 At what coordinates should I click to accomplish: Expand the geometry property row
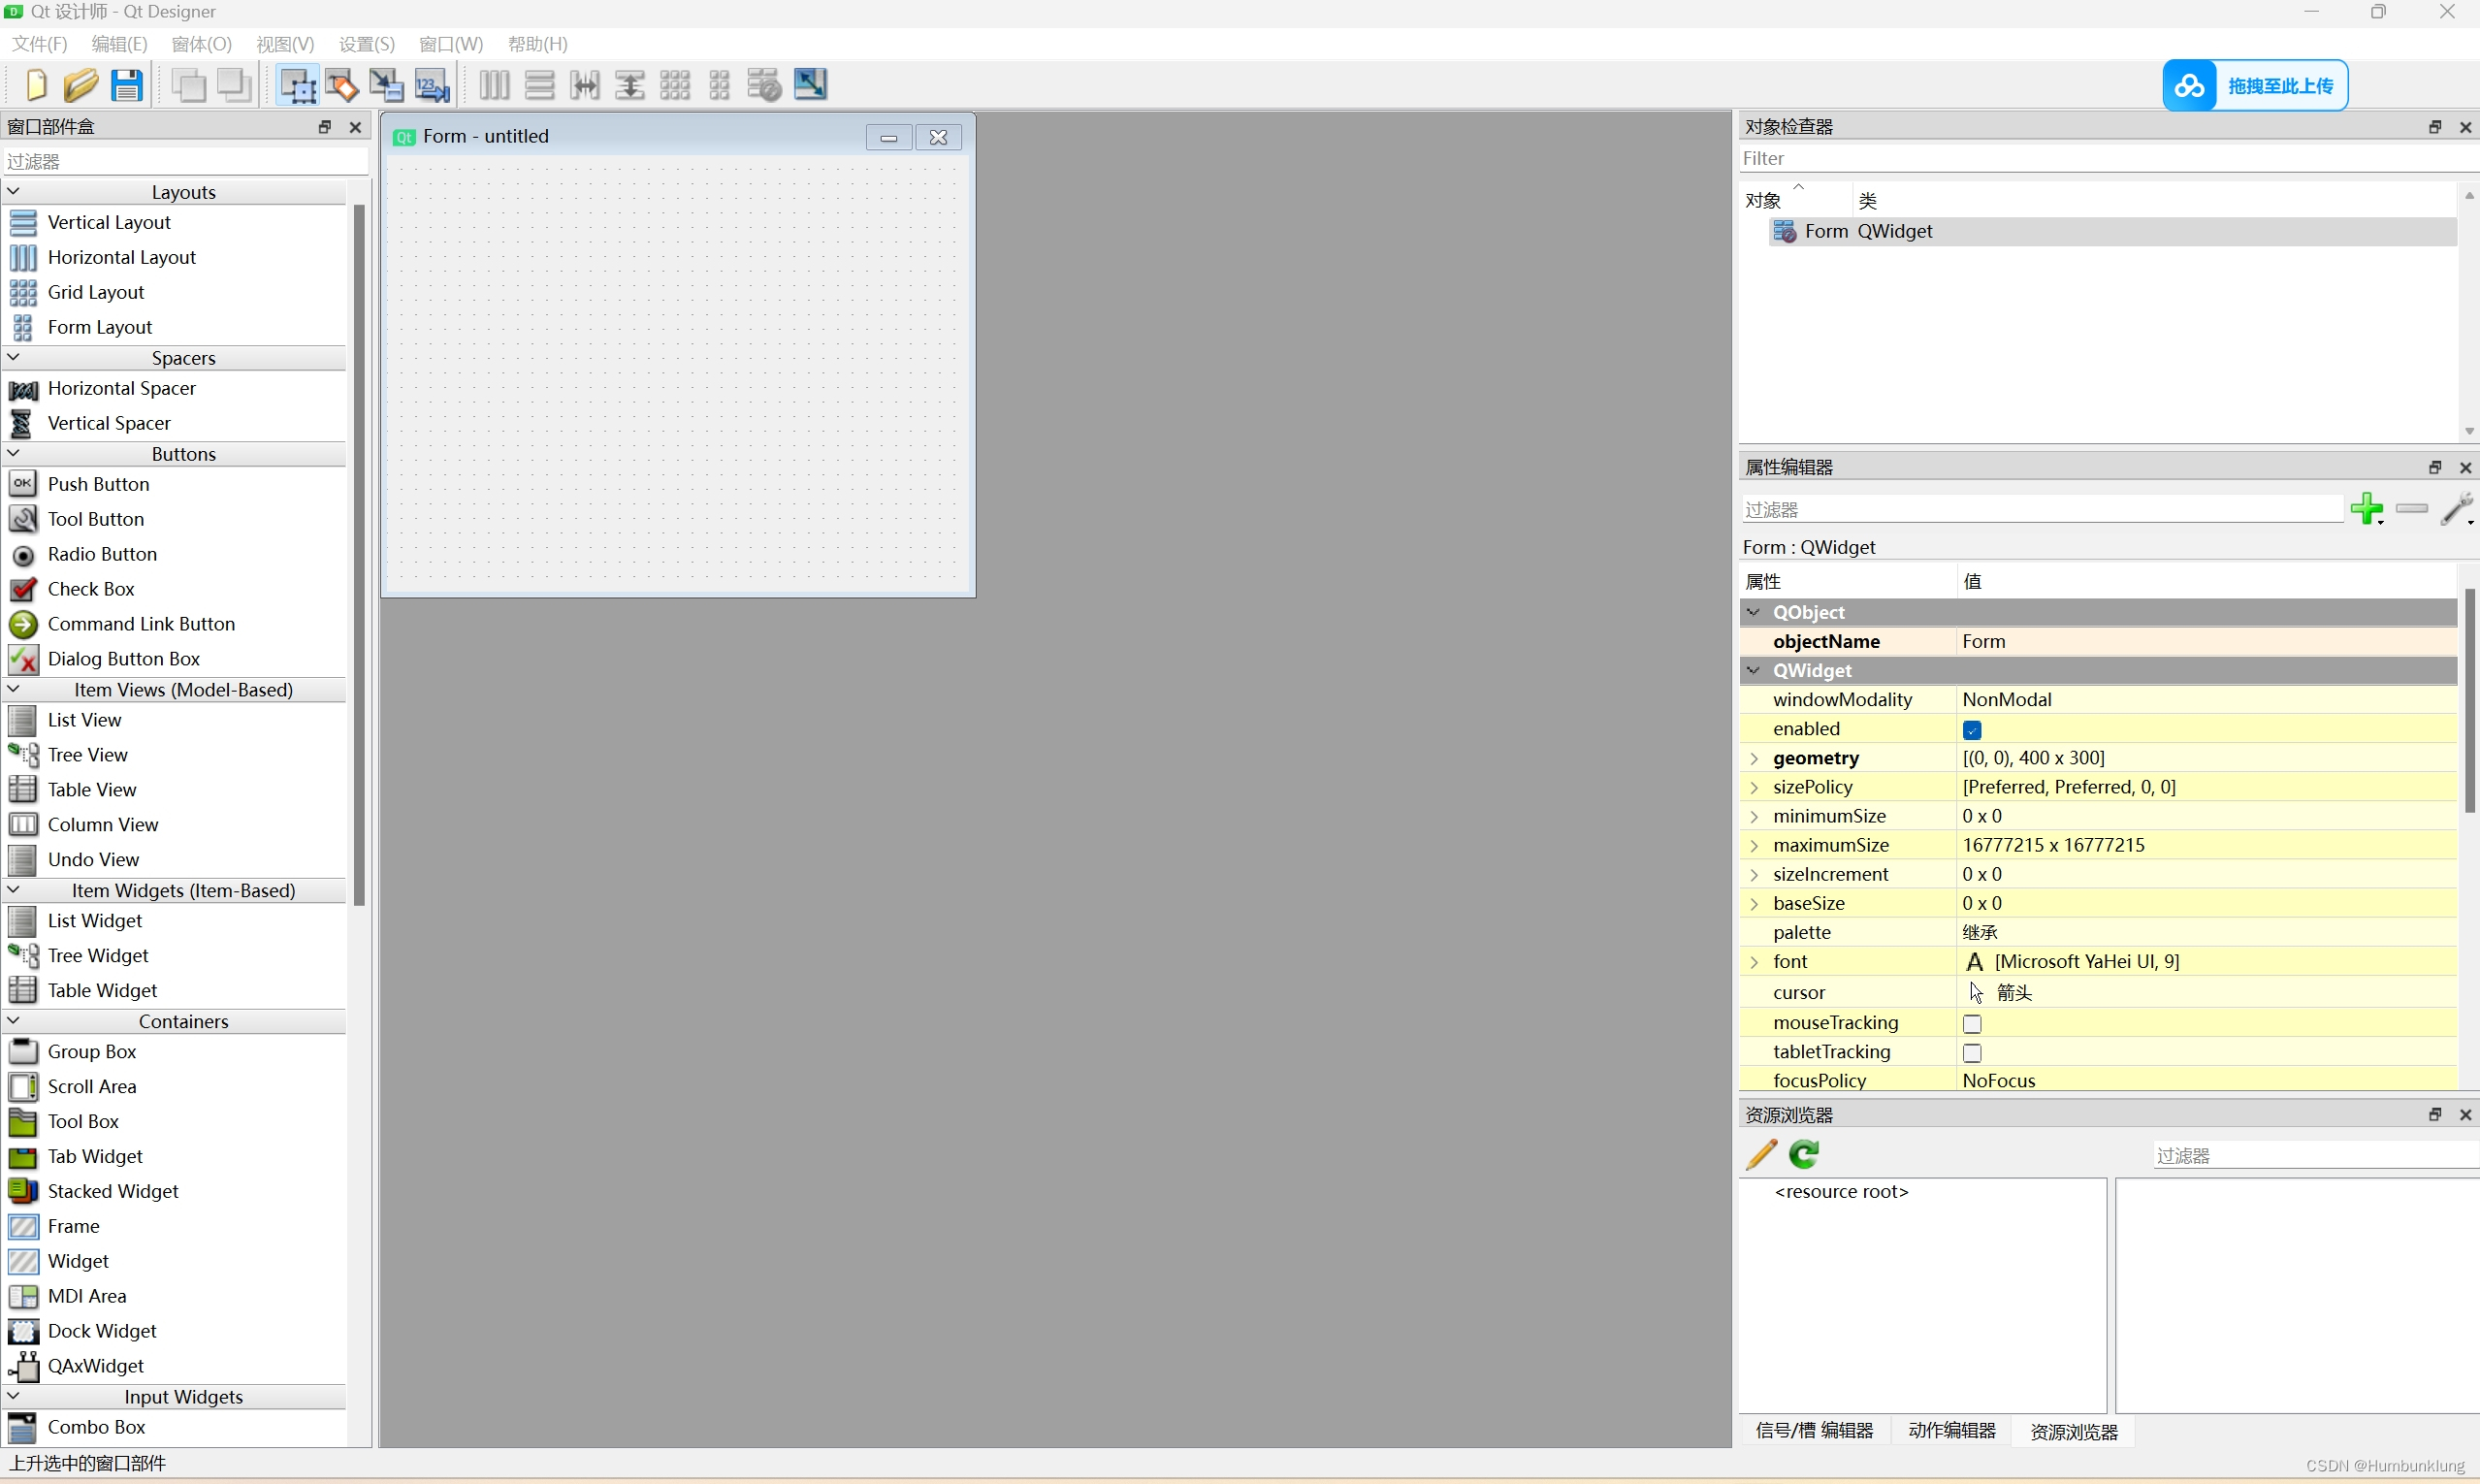point(1755,757)
